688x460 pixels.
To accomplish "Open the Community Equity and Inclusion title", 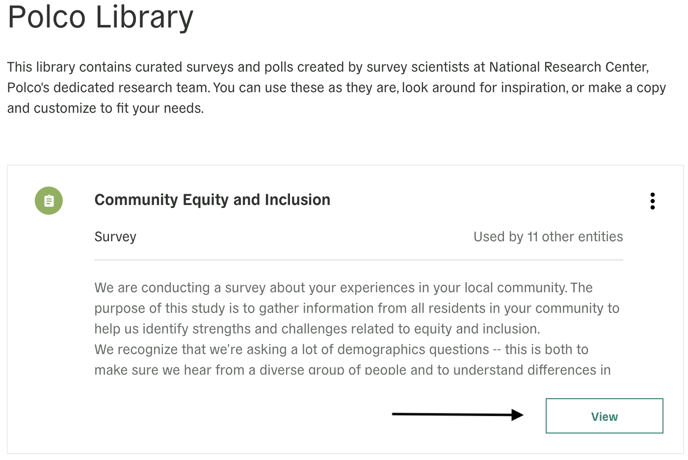I will [x=212, y=200].
